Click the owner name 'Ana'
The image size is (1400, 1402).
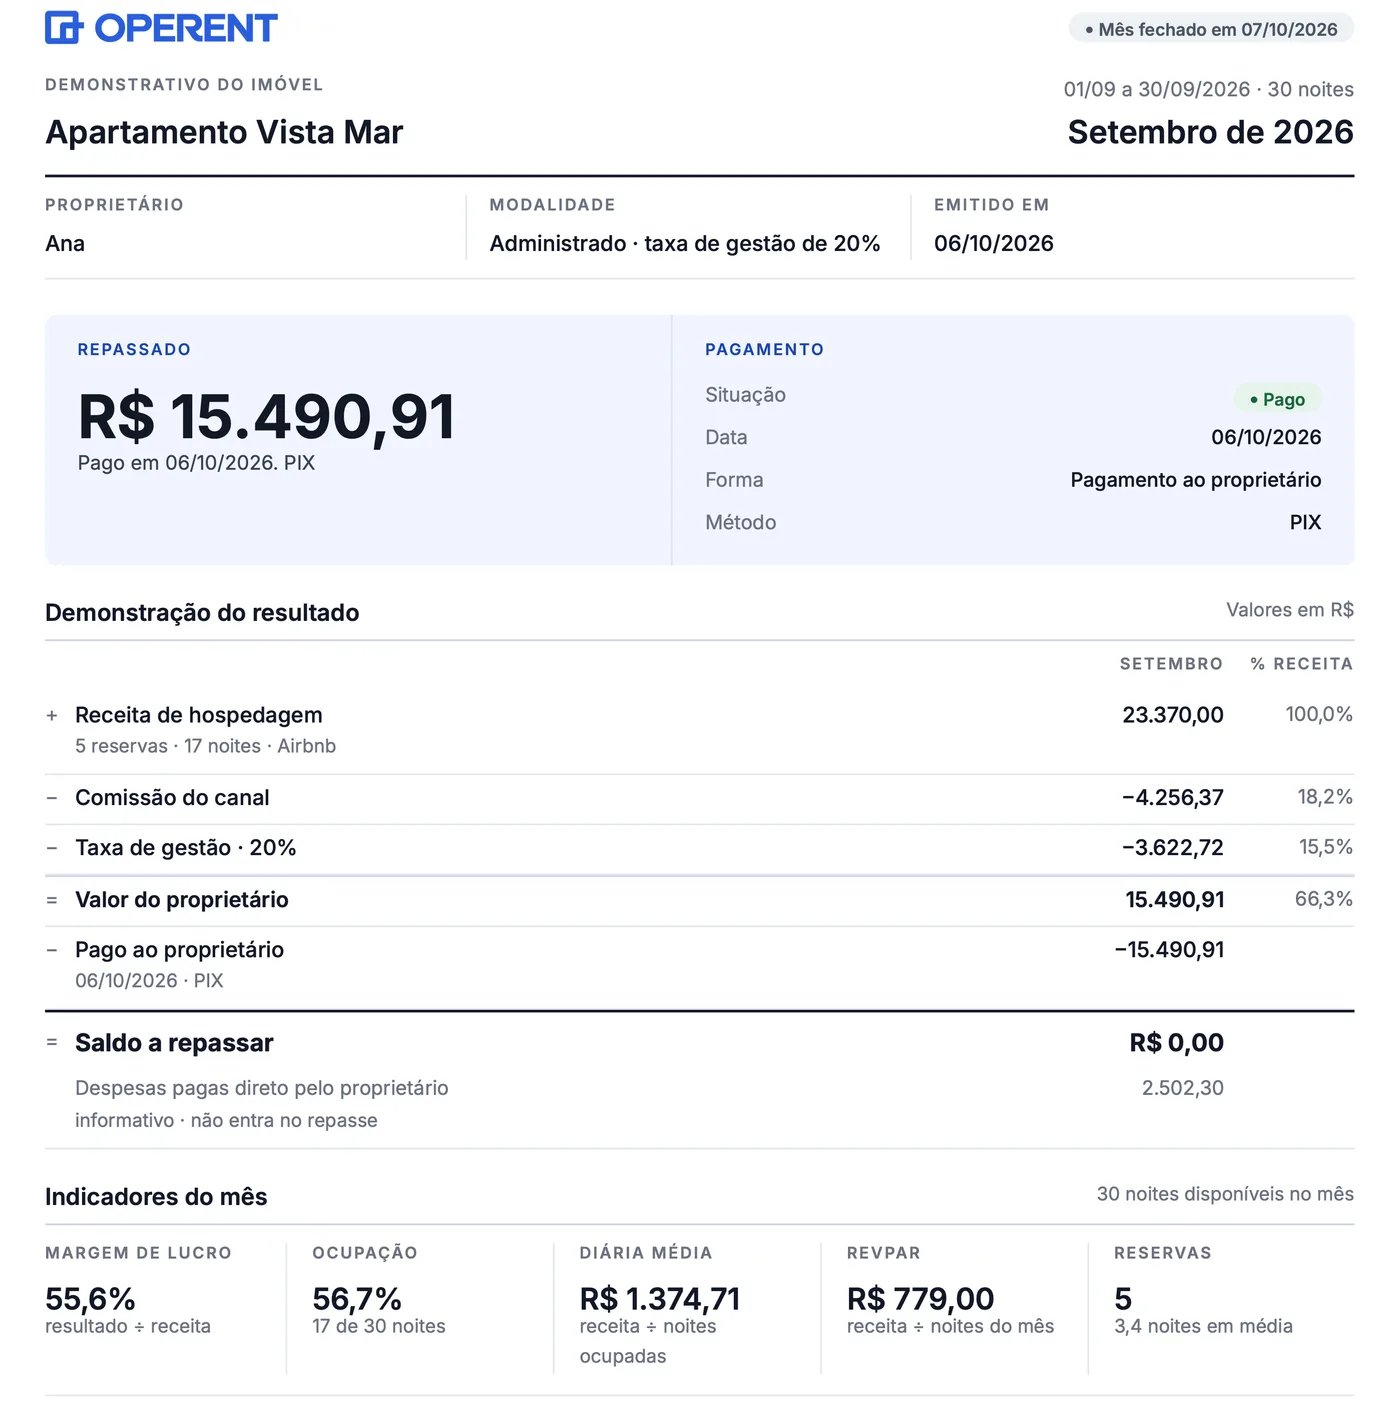click(x=65, y=243)
